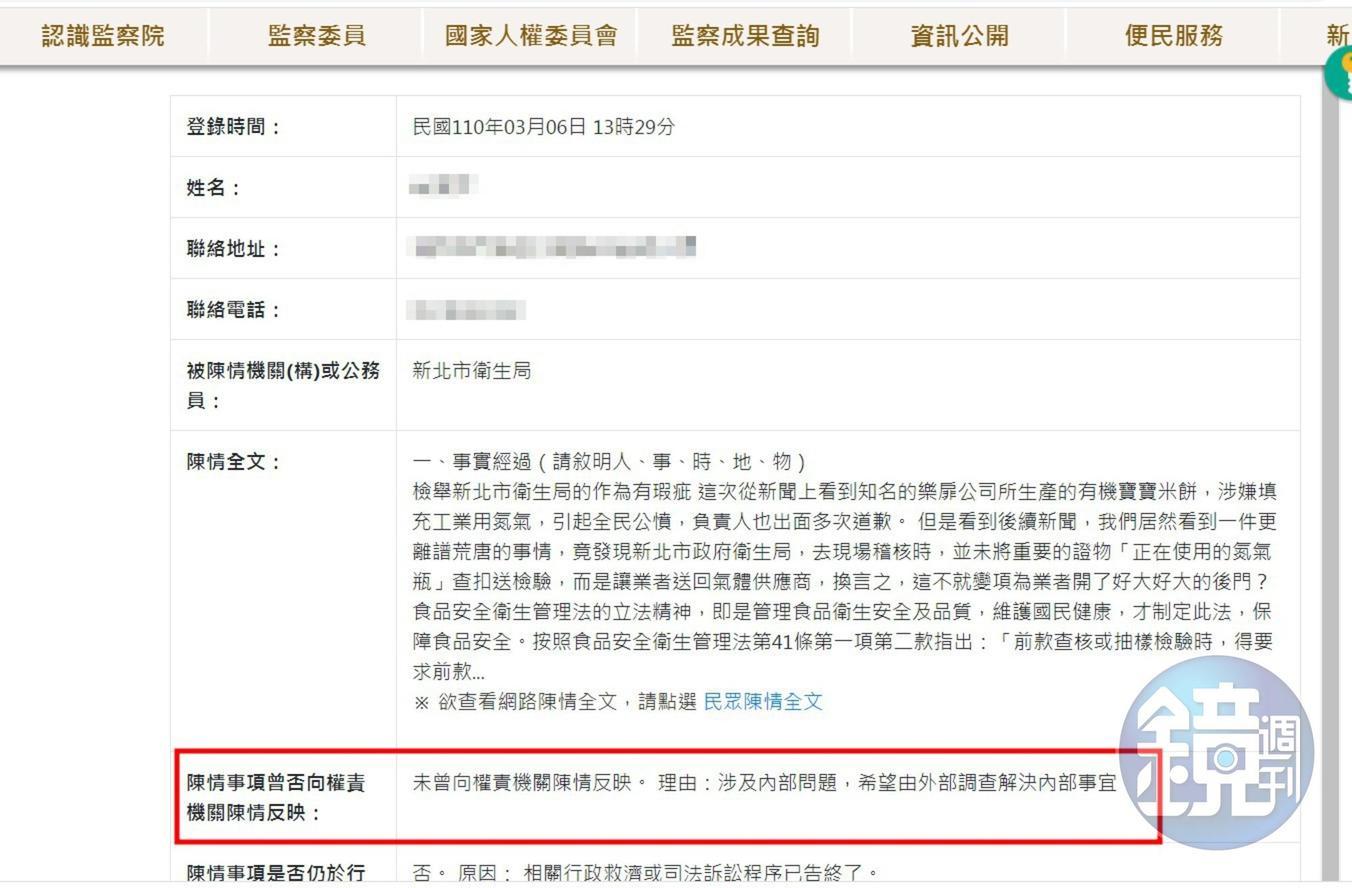Select the timestamp 民國110年03月06日 13時29分
1352x888 pixels.
pos(544,127)
